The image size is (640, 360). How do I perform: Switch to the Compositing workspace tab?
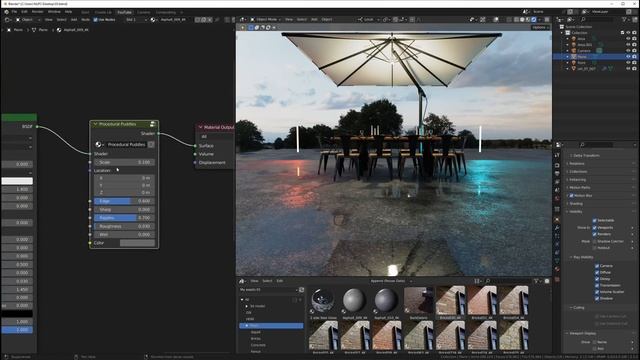click(166, 12)
